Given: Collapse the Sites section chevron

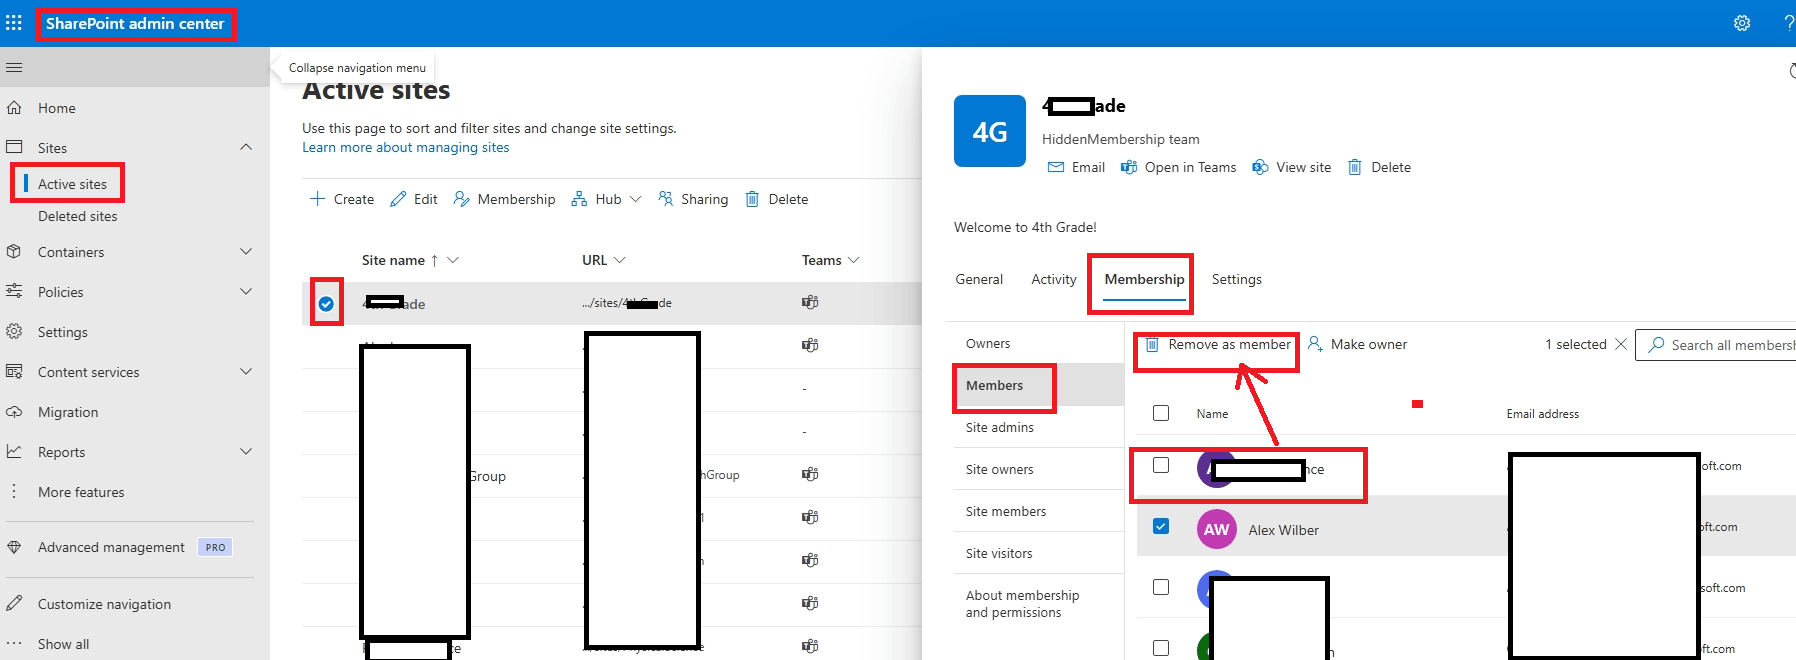Looking at the screenshot, I should pyautogui.click(x=246, y=147).
